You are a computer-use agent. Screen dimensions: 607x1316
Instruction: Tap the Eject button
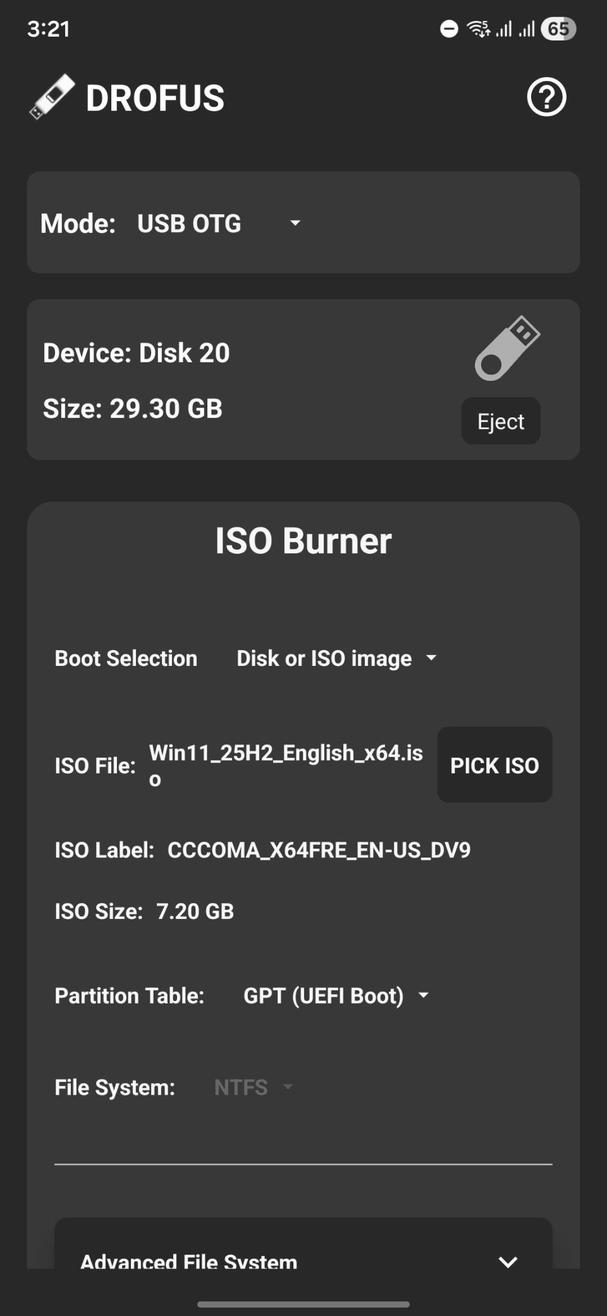coord(500,420)
